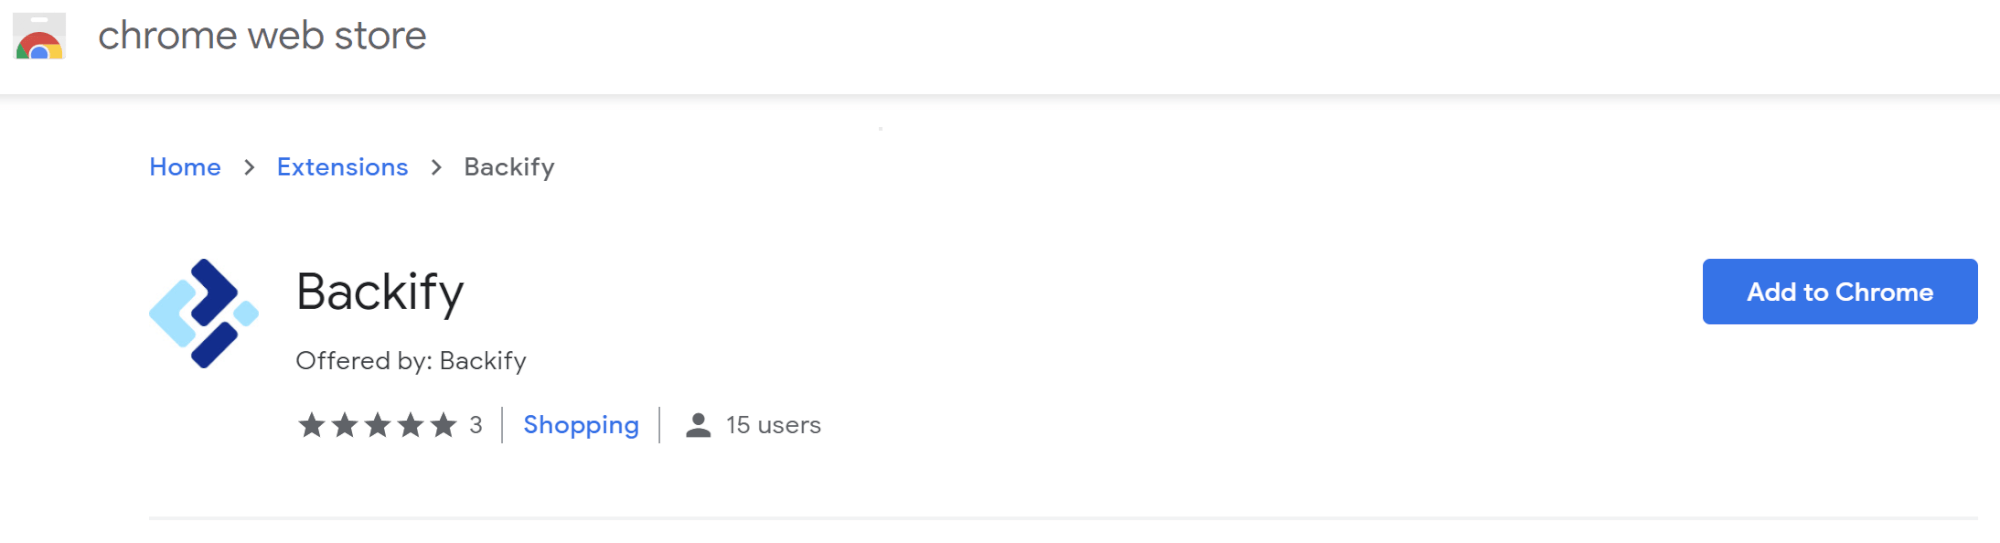Click the second rating star

point(345,425)
